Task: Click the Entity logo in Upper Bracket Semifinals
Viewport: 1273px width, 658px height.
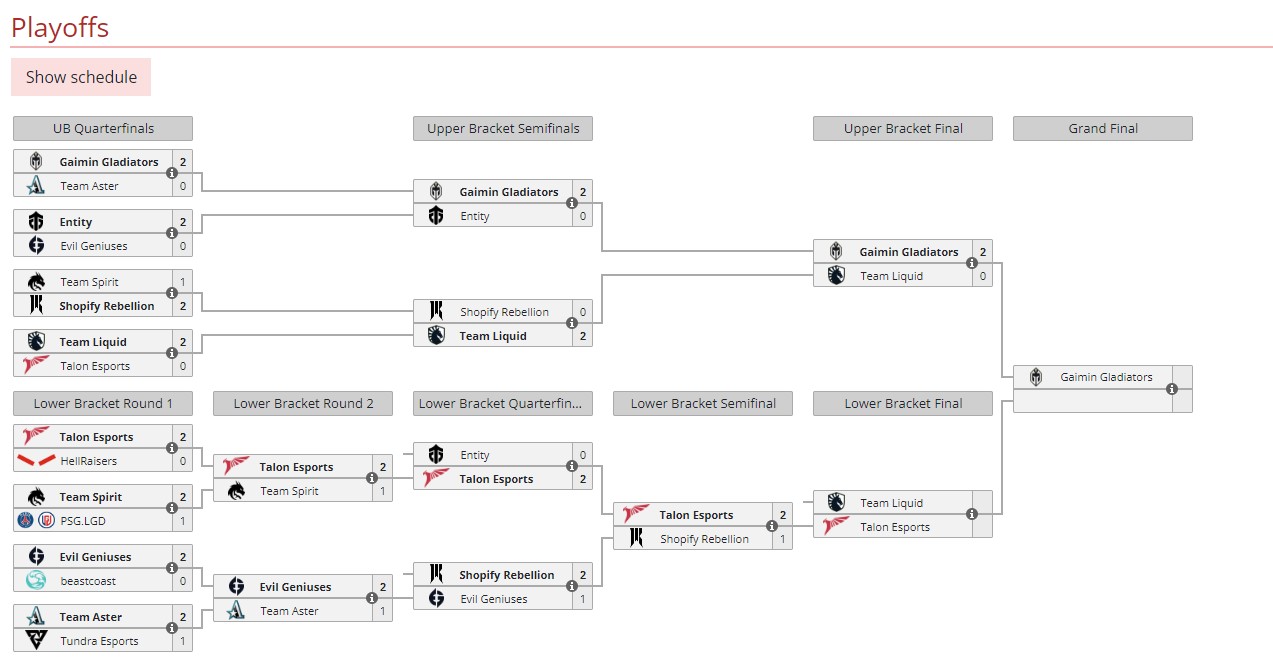Action: 436,215
